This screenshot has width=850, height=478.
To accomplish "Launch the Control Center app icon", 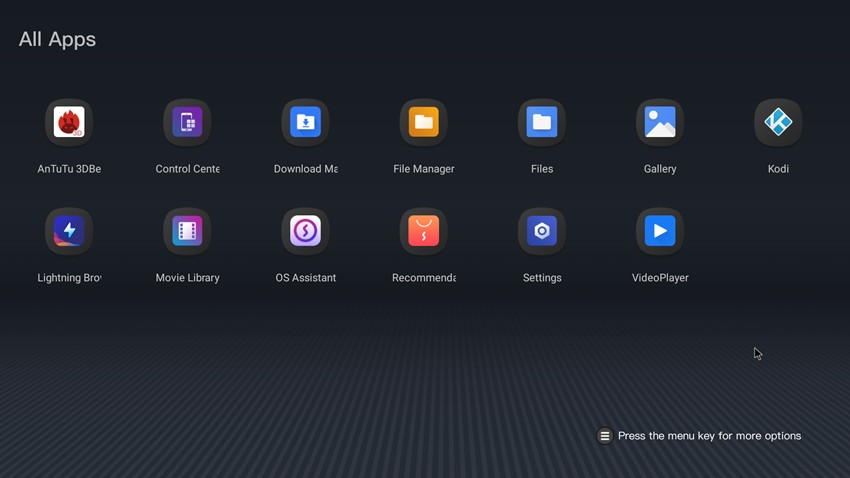I will click(187, 123).
